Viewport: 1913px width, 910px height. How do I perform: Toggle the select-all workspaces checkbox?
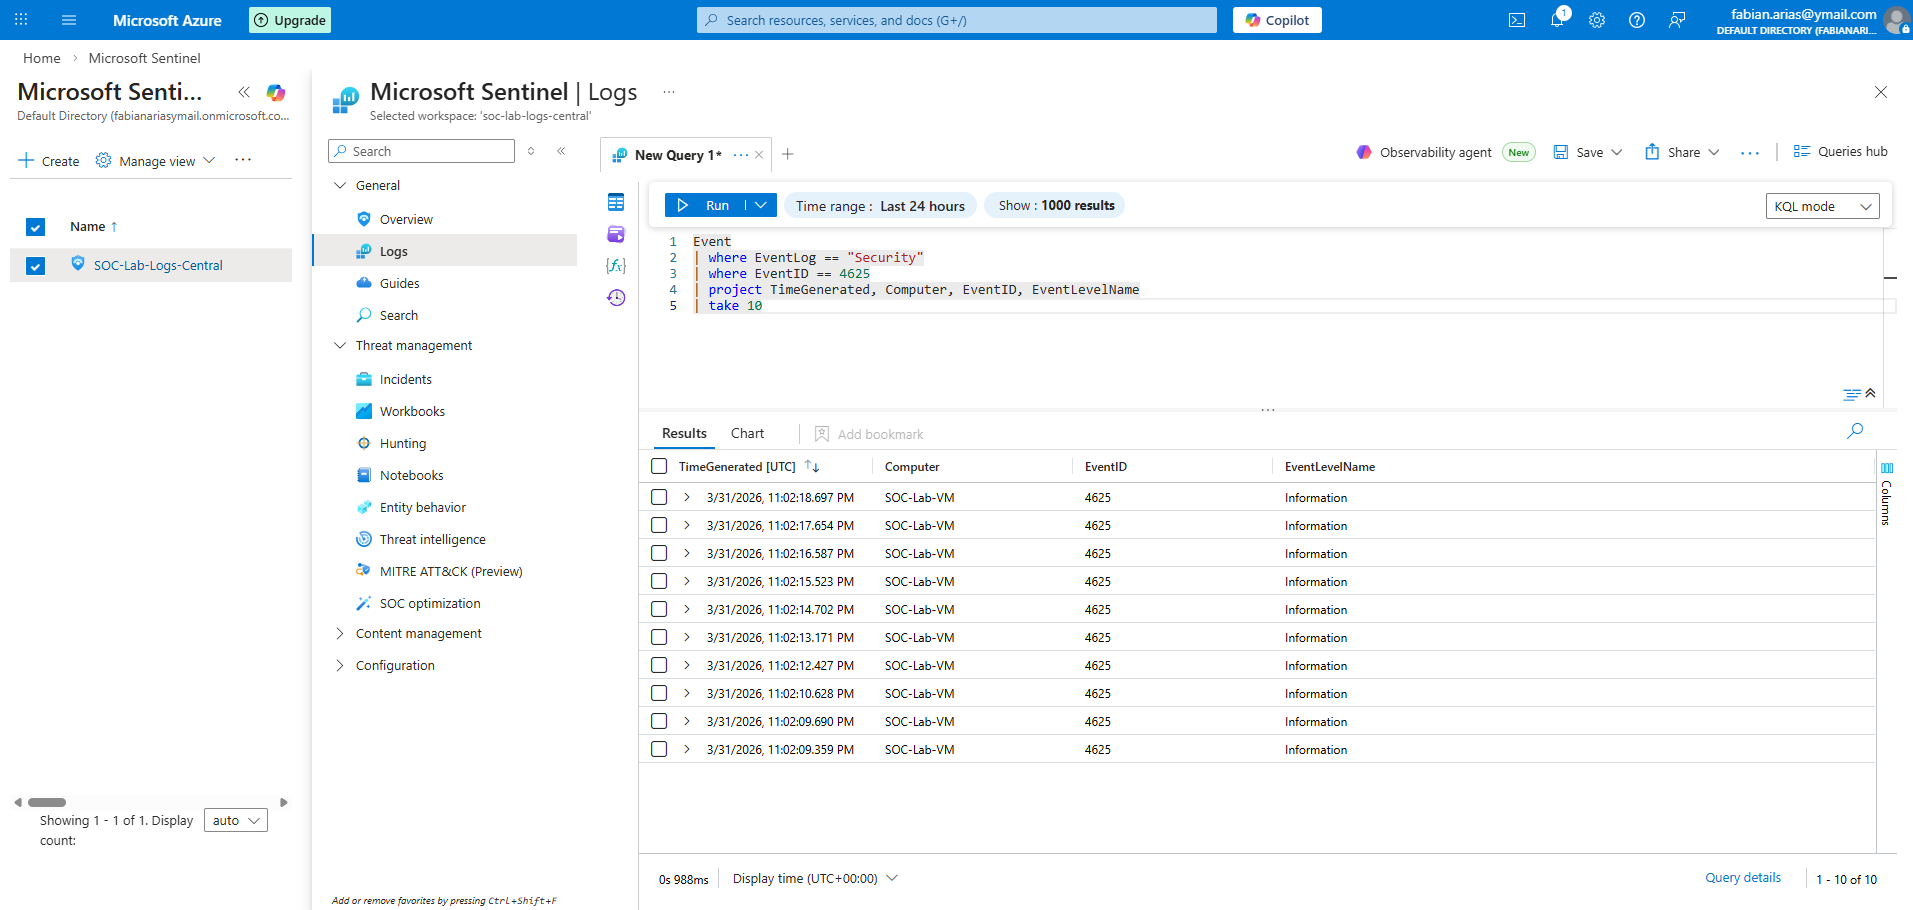point(36,227)
